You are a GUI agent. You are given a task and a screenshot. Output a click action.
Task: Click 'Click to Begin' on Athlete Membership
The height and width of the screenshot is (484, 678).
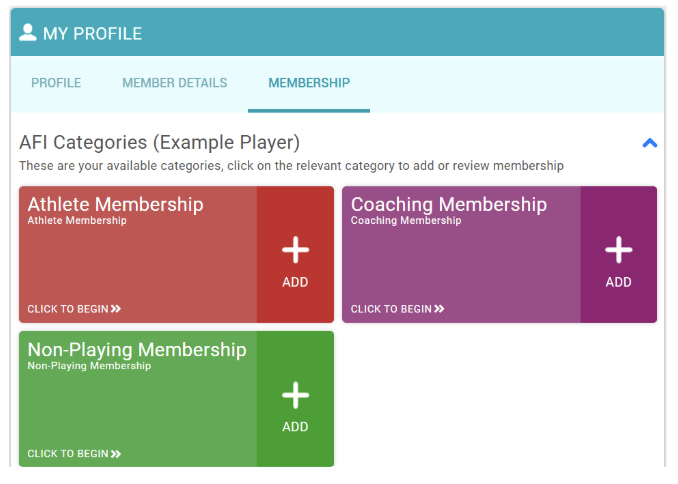[x=68, y=309]
